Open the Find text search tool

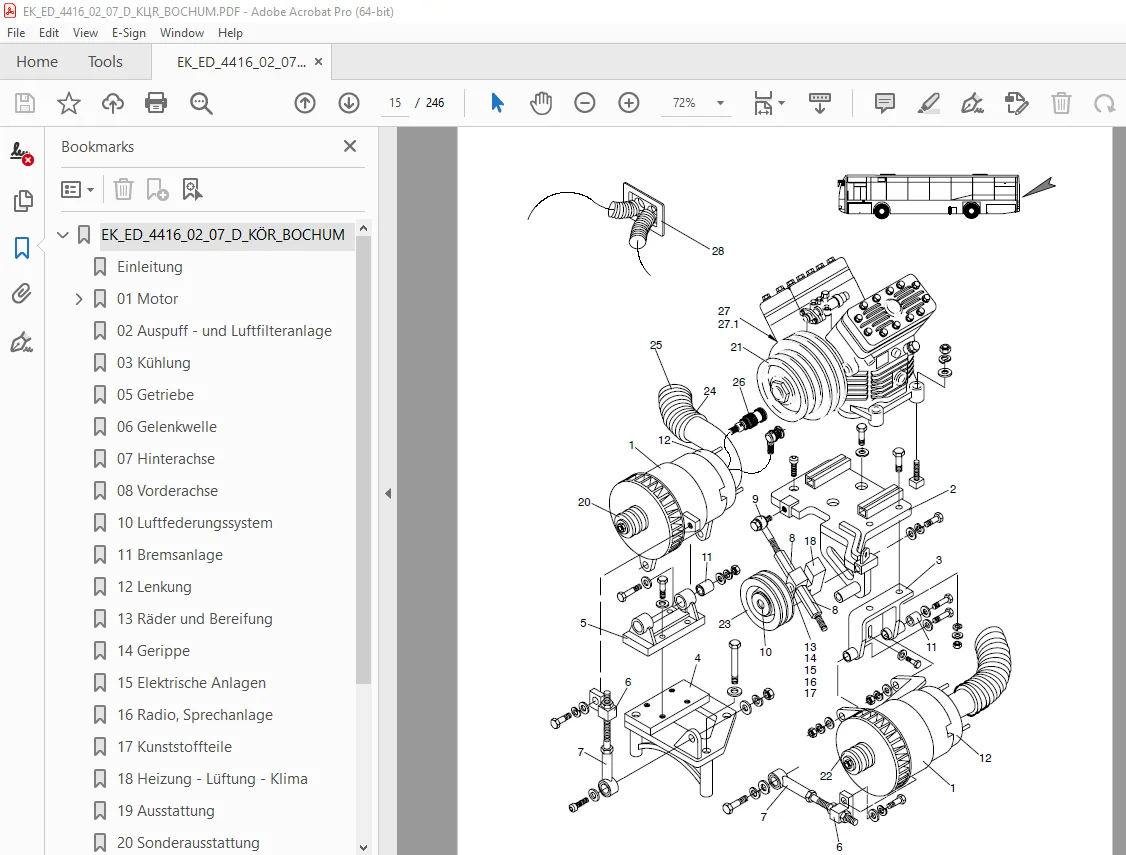[x=201, y=103]
